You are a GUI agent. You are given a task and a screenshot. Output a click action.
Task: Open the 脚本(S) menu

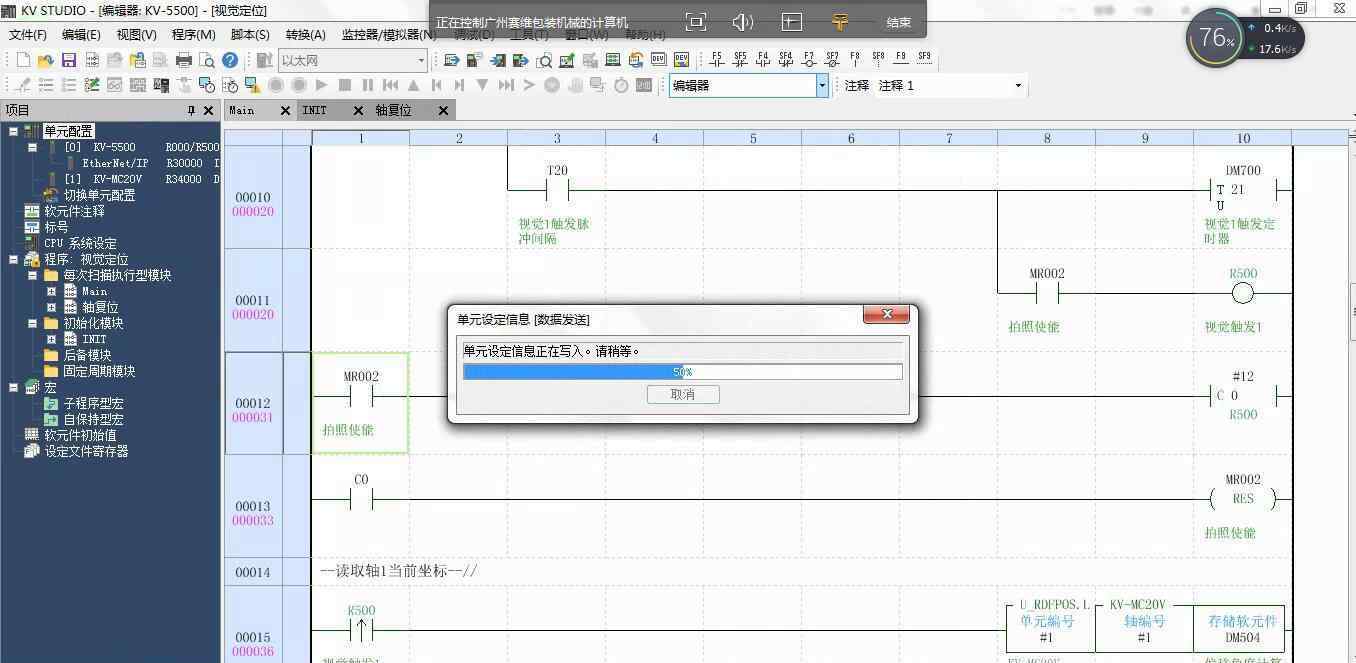250,35
